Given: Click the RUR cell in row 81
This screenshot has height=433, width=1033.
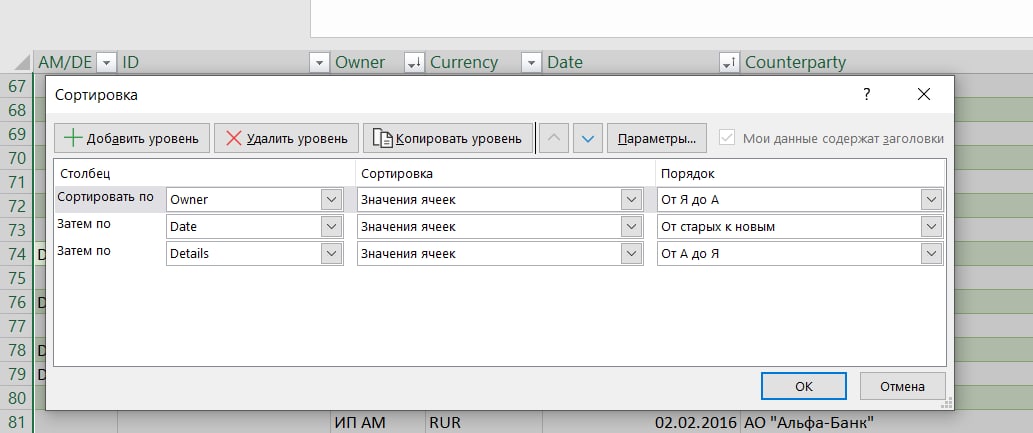Looking at the screenshot, I should pos(483,422).
